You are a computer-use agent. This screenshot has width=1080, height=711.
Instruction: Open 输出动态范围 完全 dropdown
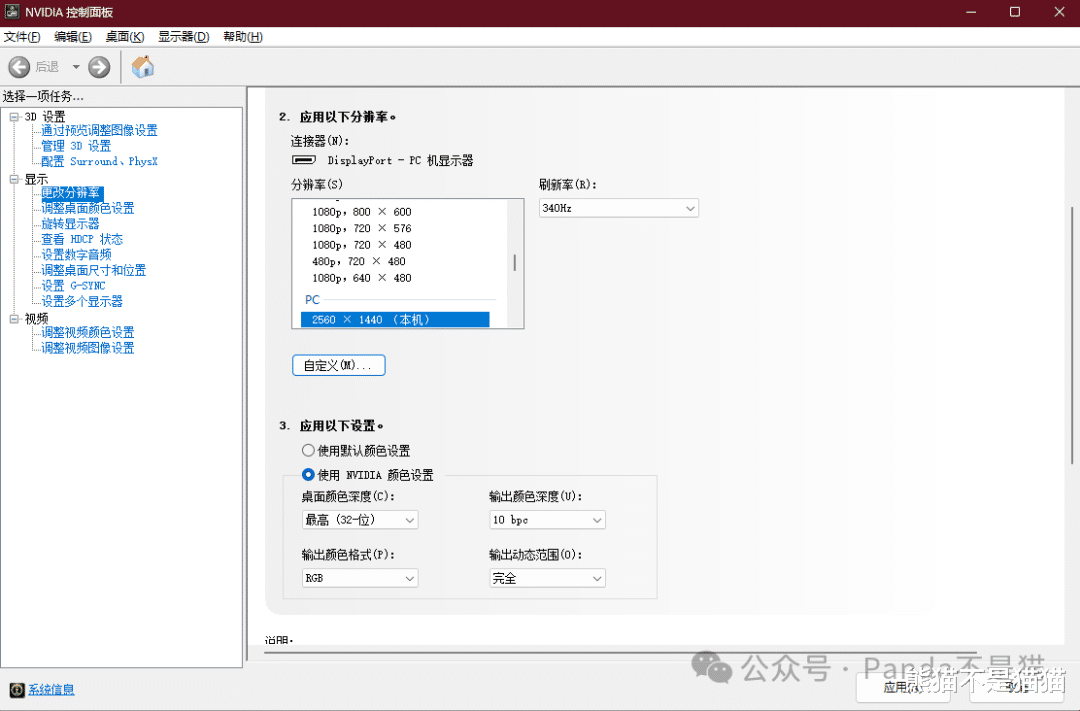pyautogui.click(x=547, y=579)
